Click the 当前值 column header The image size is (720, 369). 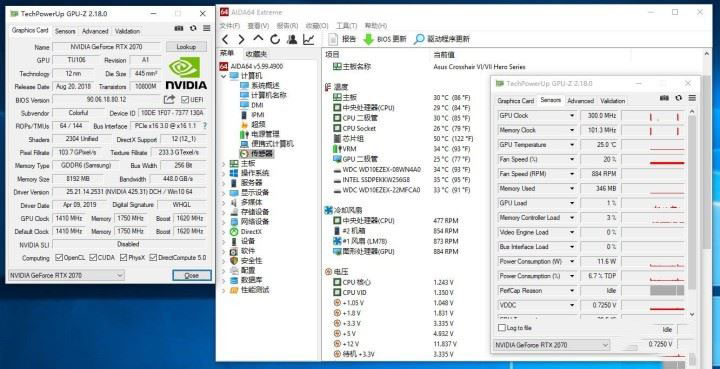point(444,55)
